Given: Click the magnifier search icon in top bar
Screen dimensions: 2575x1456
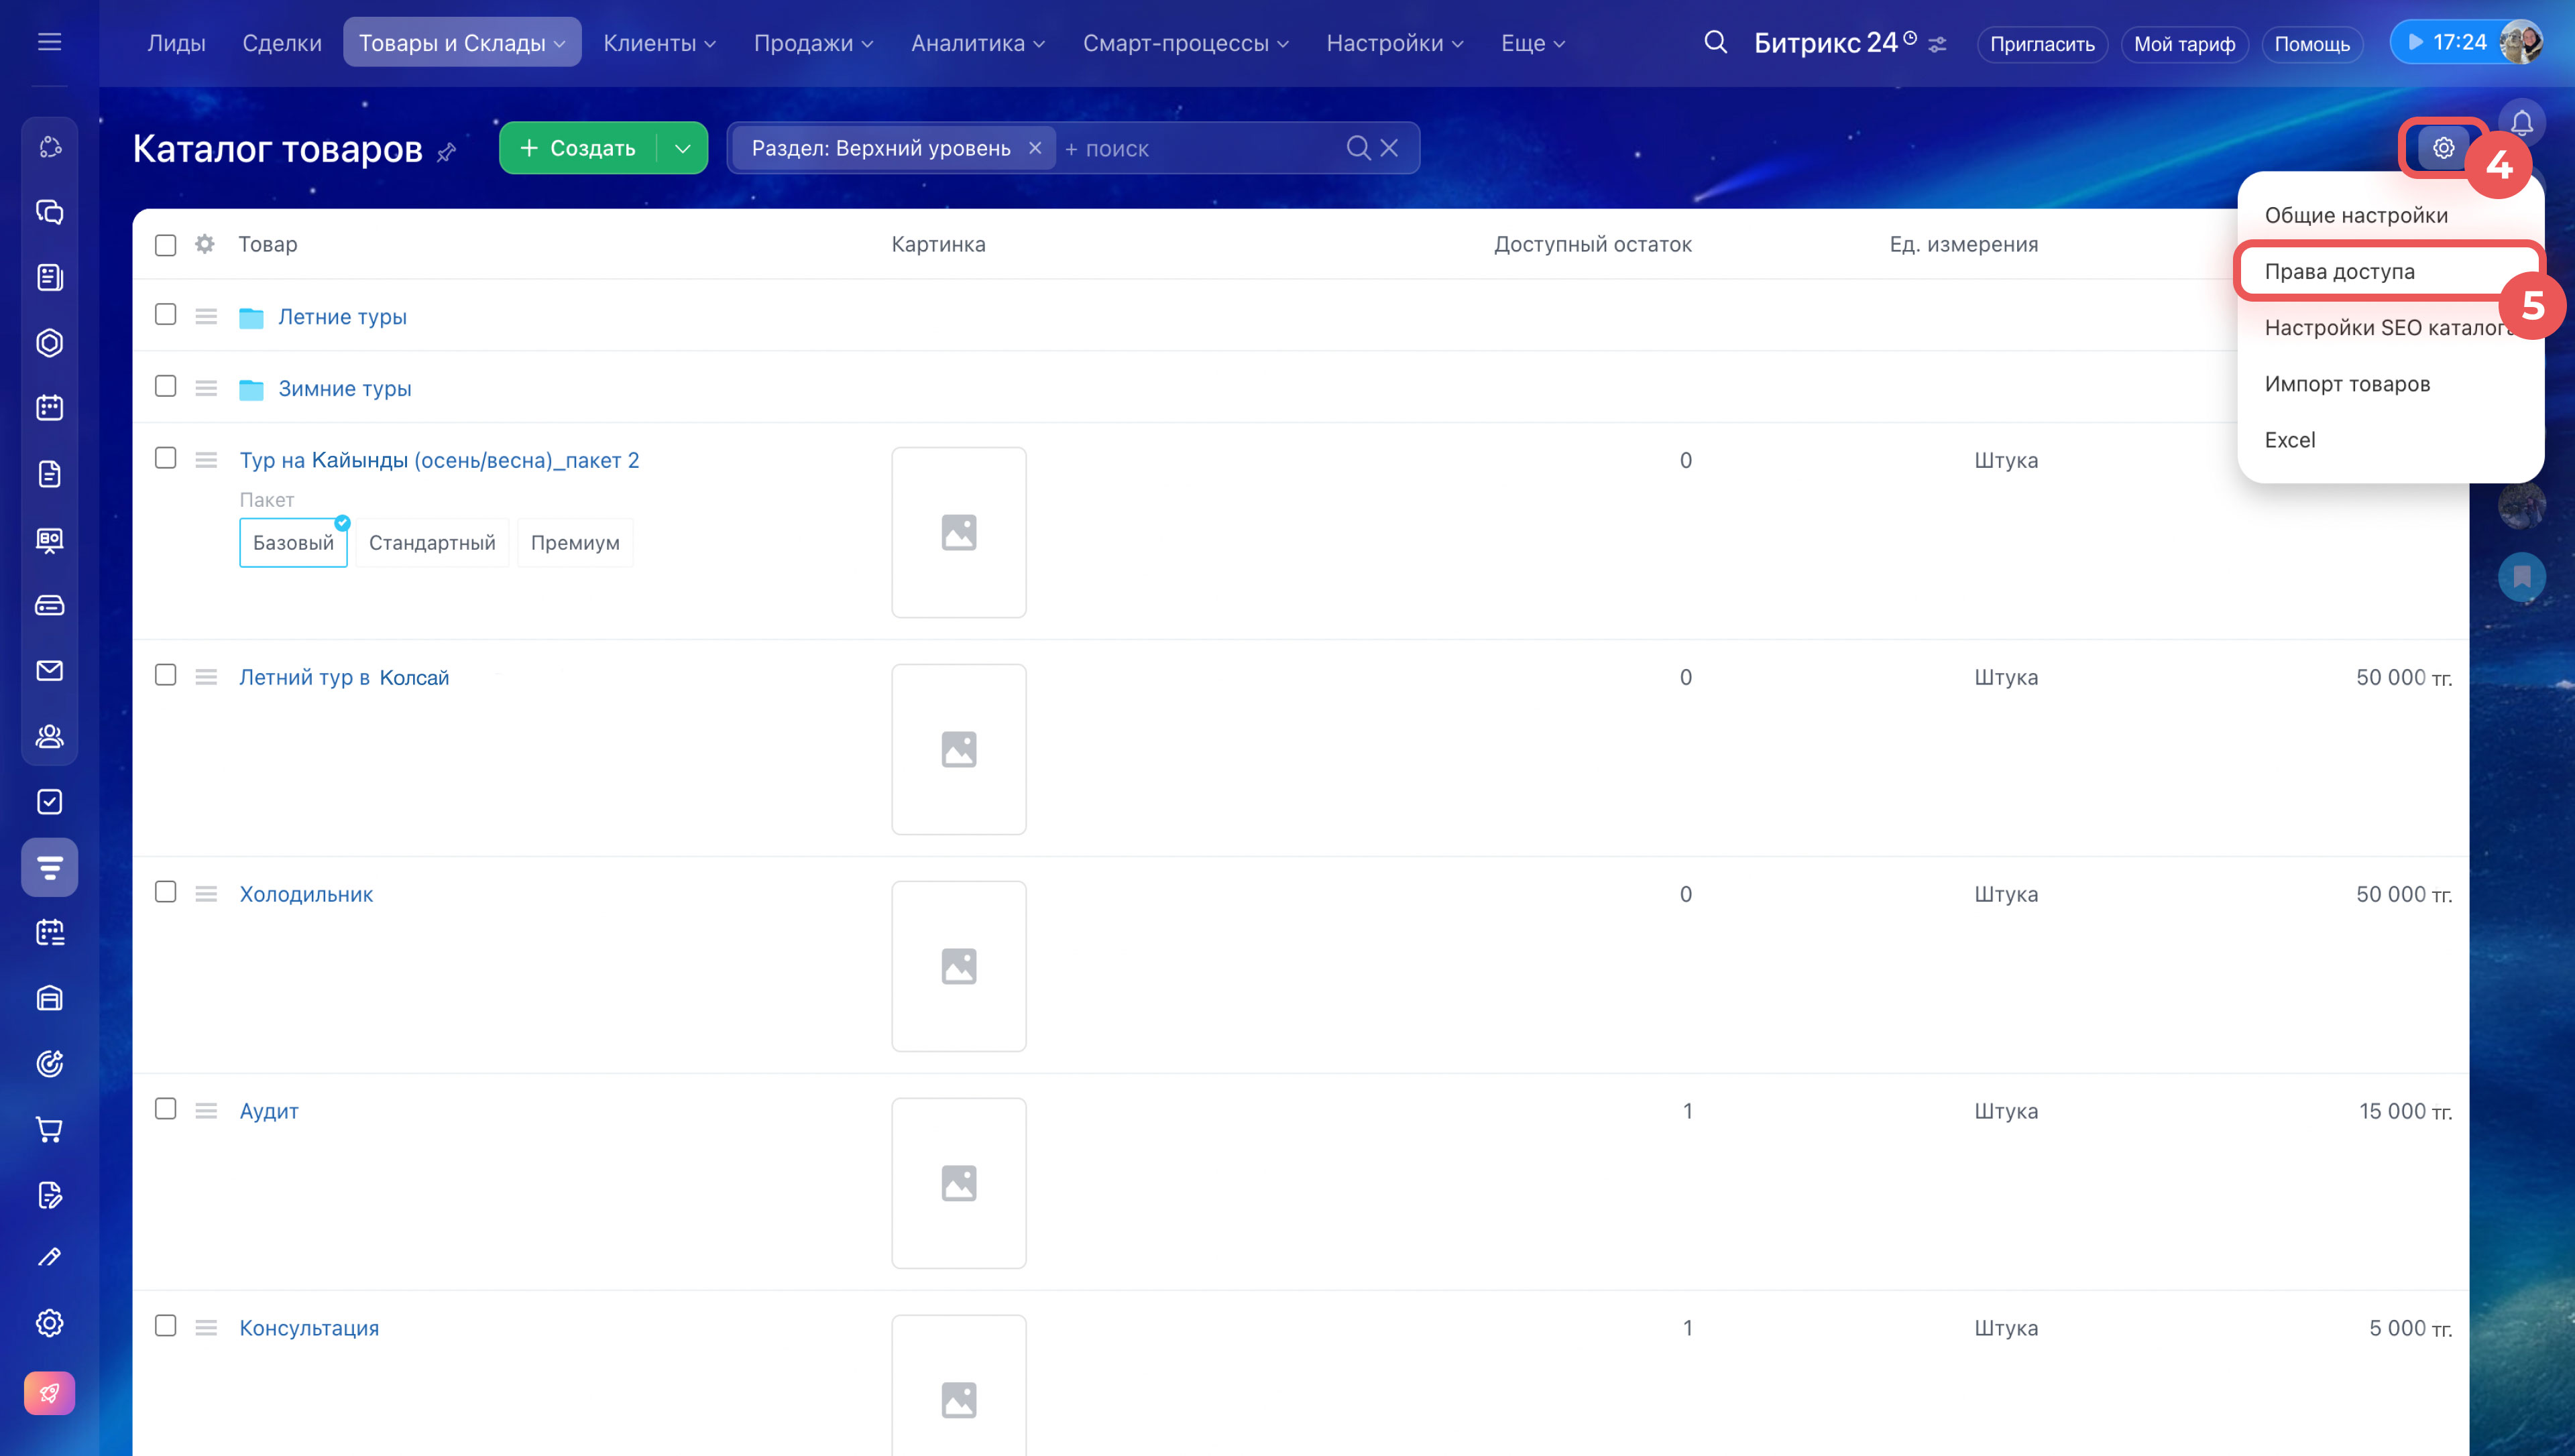Looking at the screenshot, I should coord(1715,42).
